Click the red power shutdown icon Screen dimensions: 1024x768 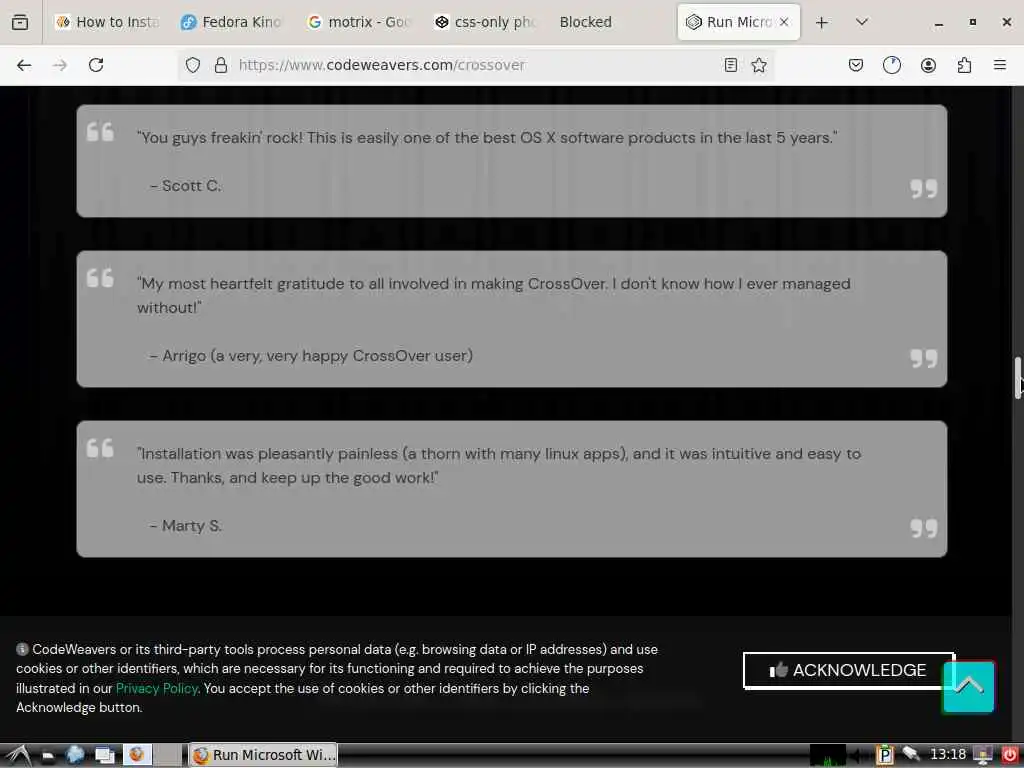(x=1010, y=756)
